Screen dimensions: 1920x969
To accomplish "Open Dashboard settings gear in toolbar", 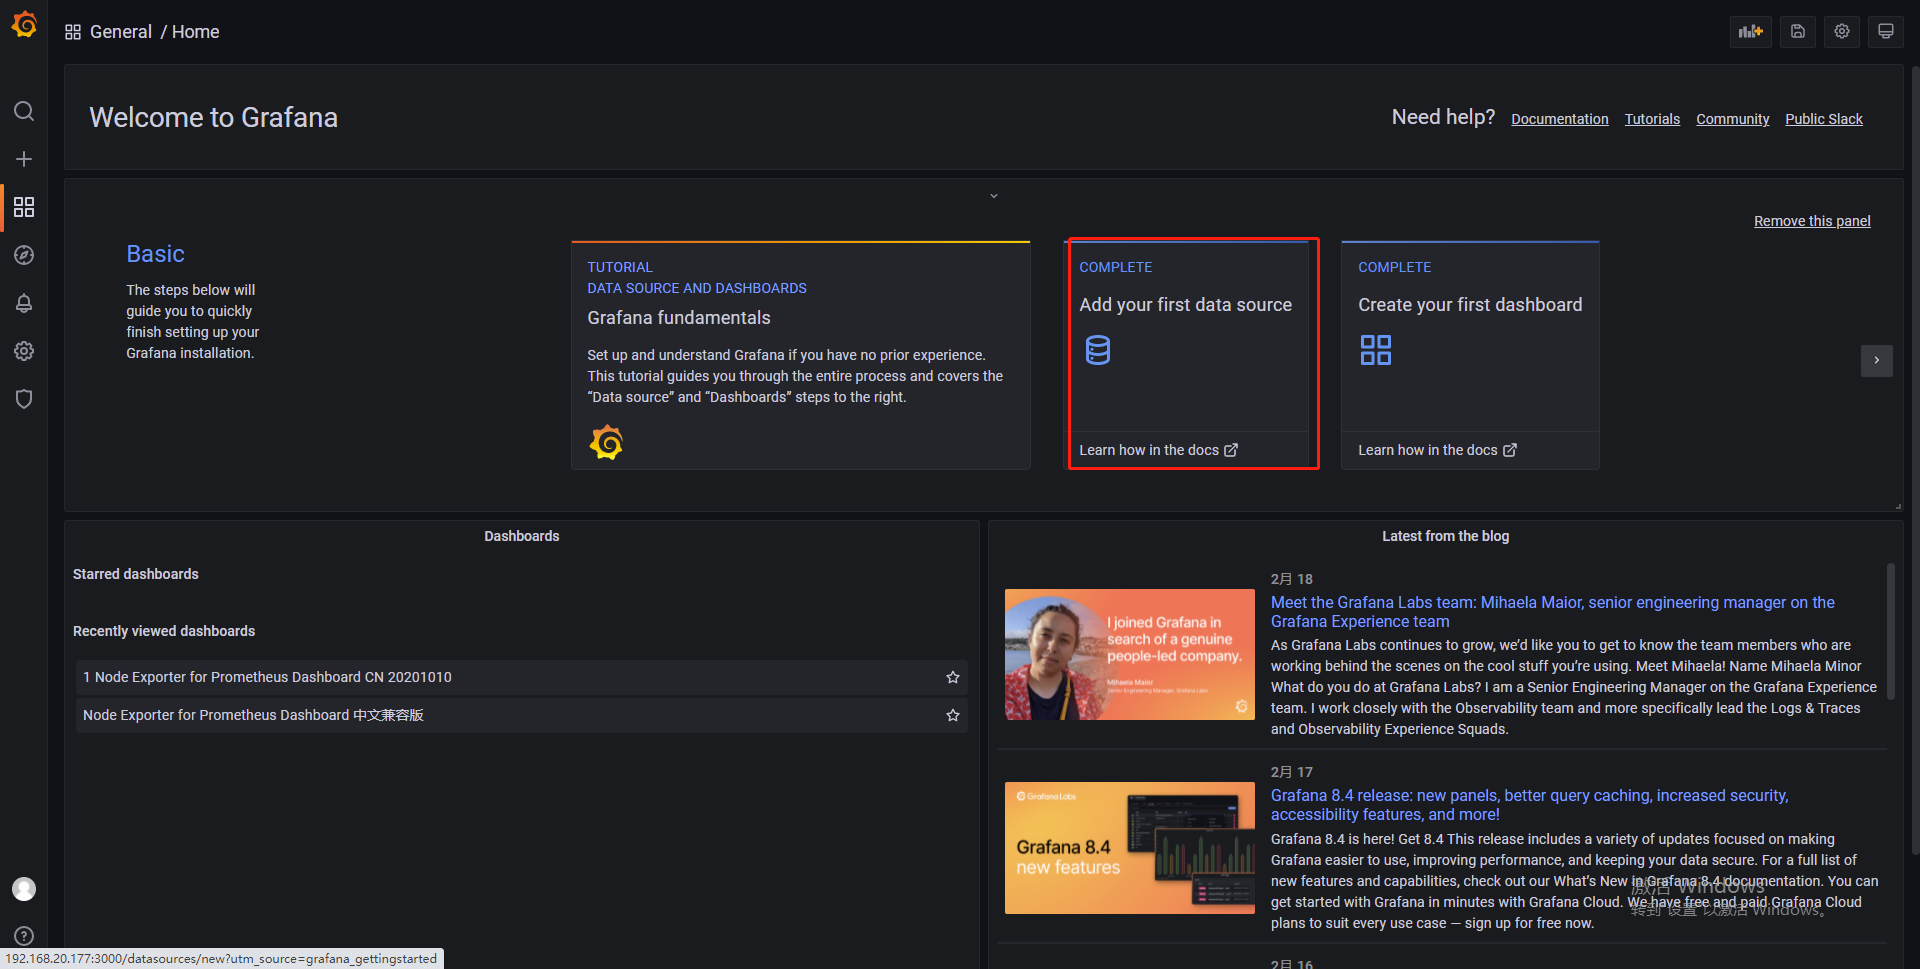I will click(1842, 31).
